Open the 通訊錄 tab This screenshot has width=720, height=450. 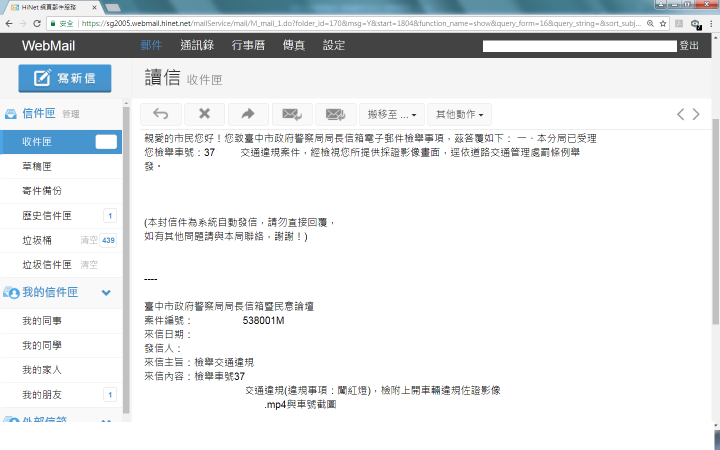pos(197,45)
